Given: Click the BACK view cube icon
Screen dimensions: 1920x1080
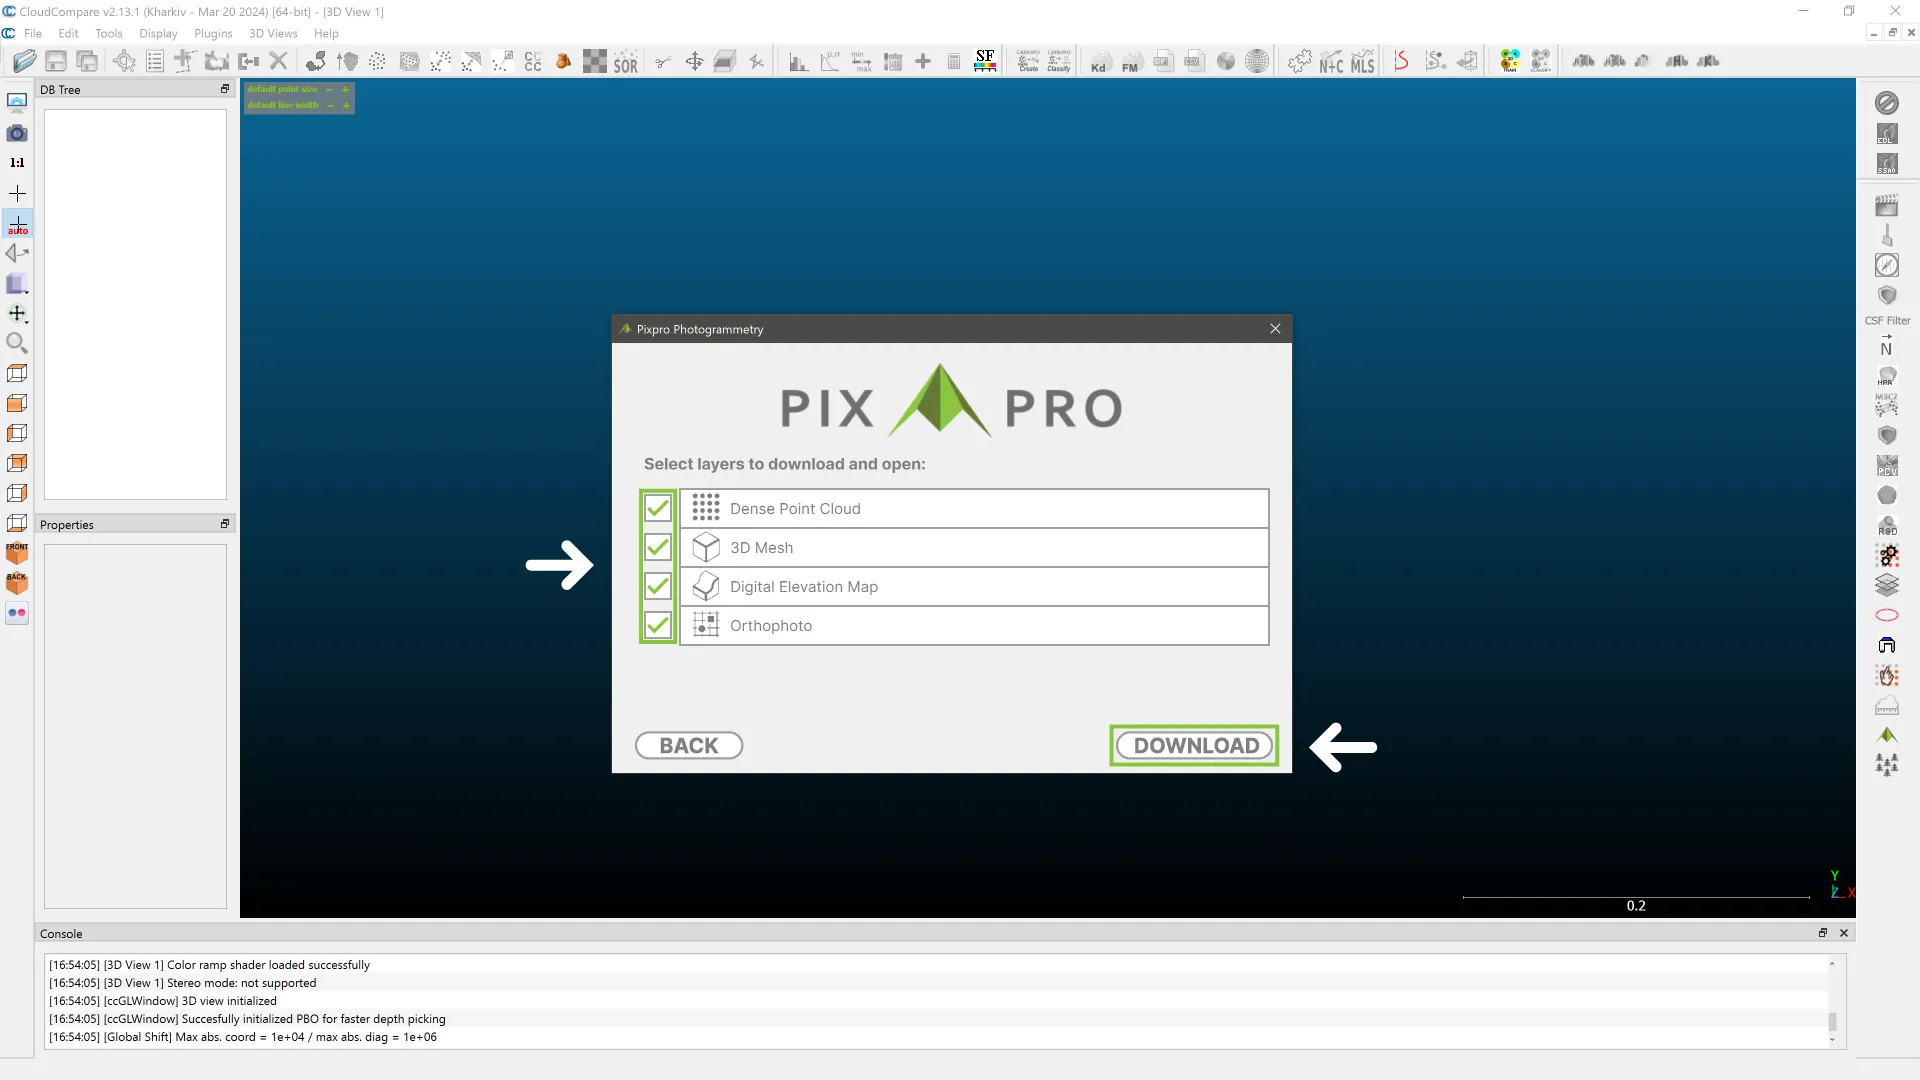Looking at the screenshot, I should pos(17,583).
